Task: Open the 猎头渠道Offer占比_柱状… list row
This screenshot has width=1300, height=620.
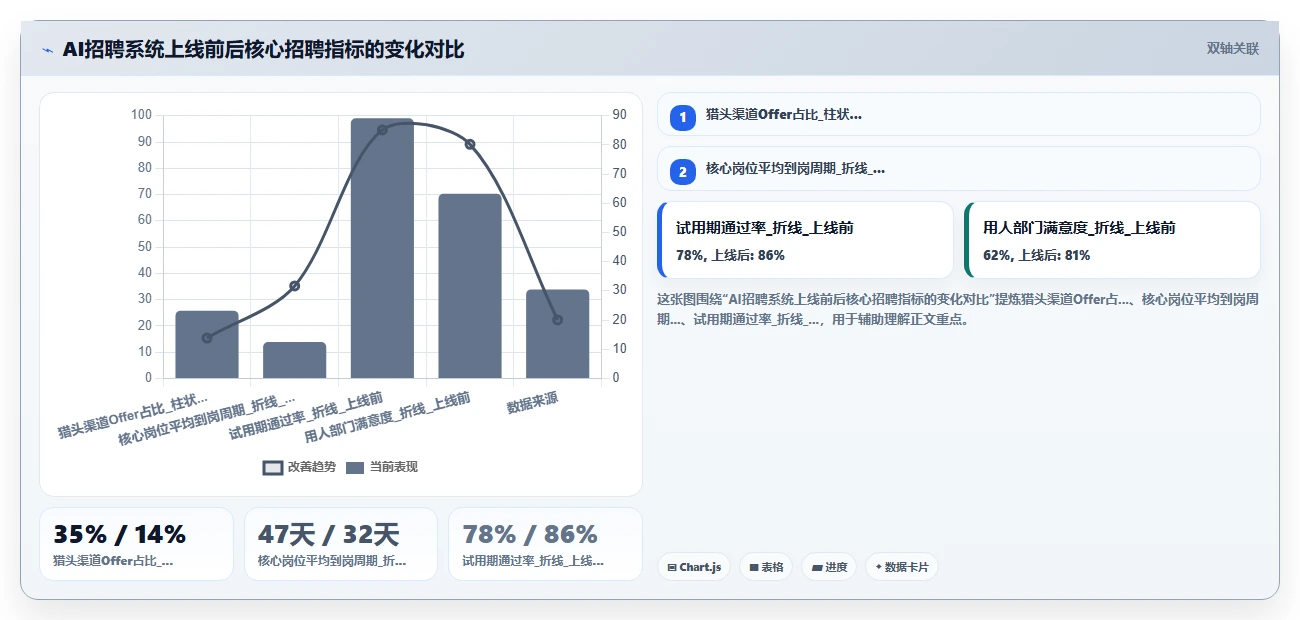Action: click(958, 114)
